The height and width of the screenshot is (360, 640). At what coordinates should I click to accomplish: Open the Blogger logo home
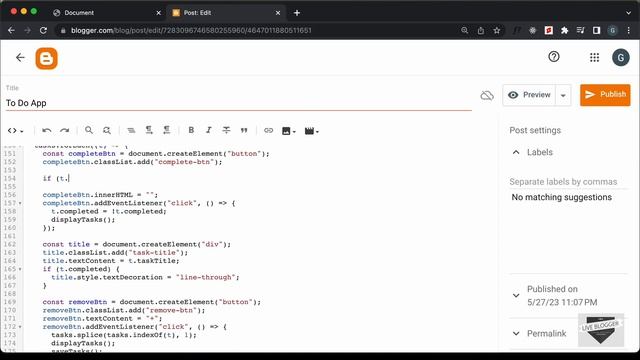[46, 59]
